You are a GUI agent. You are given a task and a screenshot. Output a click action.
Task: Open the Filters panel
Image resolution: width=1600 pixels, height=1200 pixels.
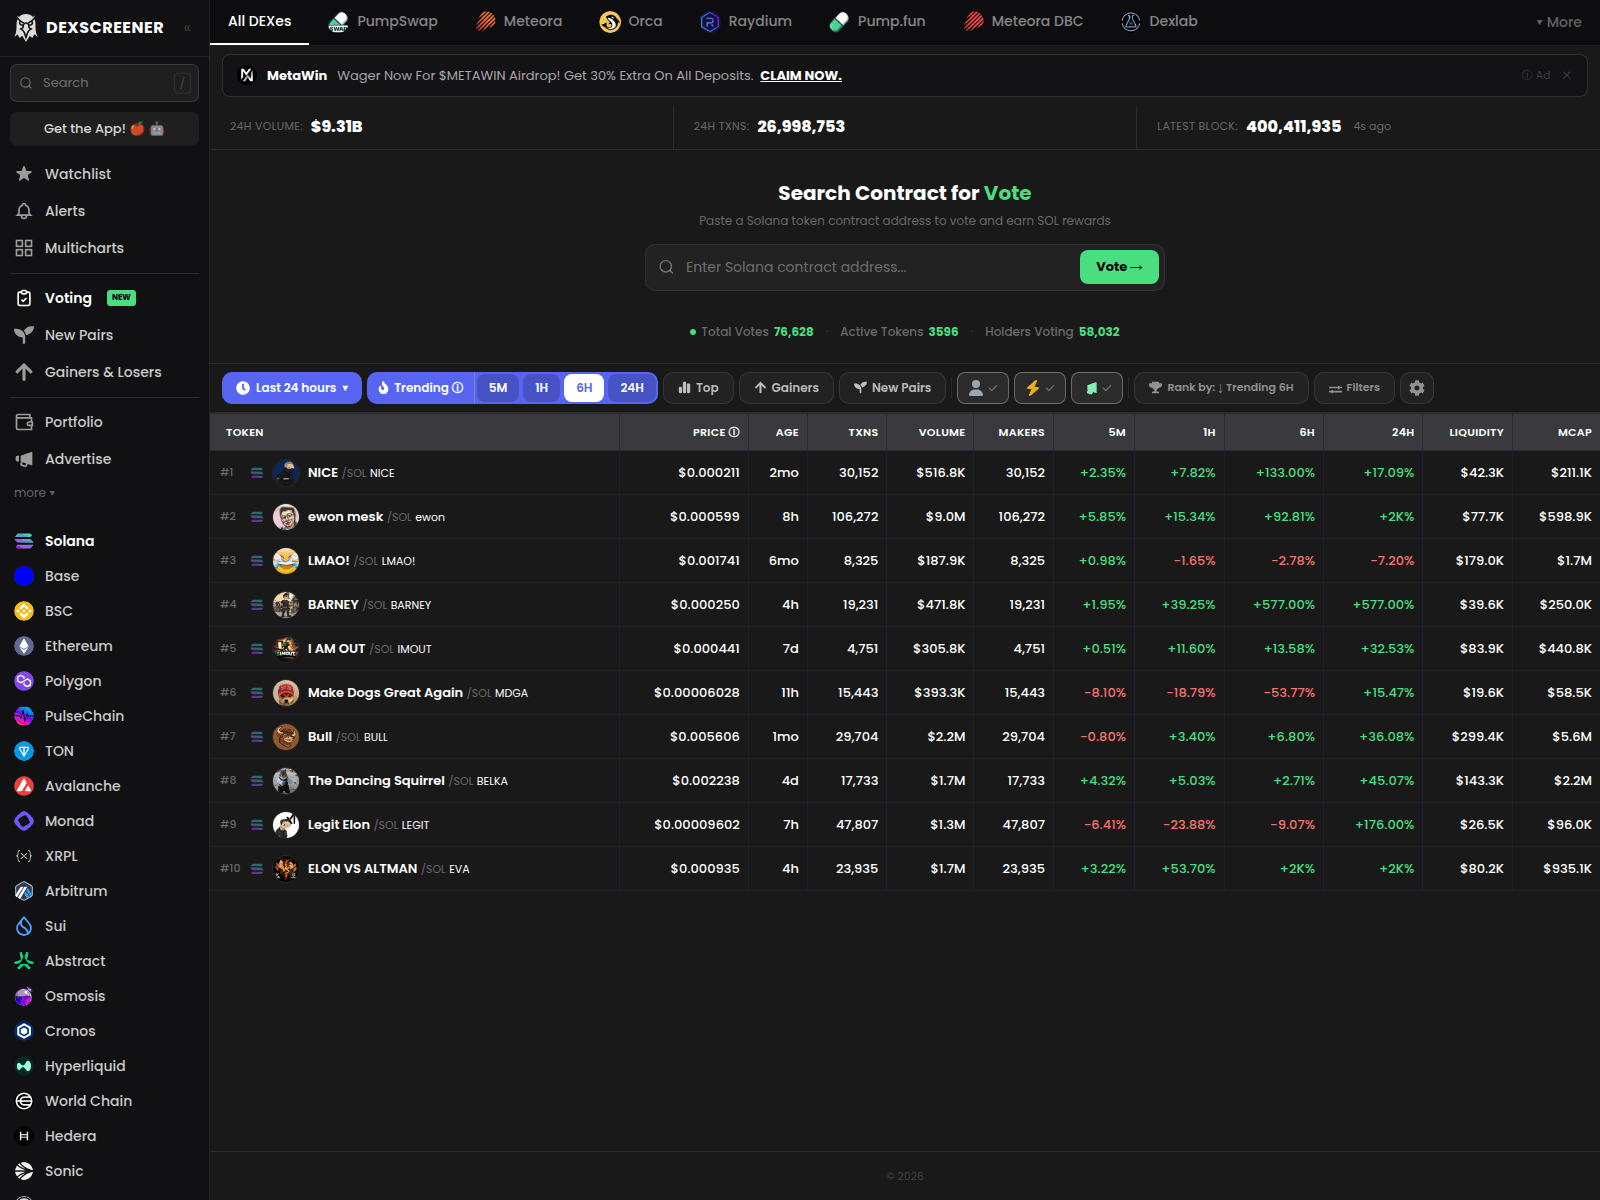click(1354, 388)
